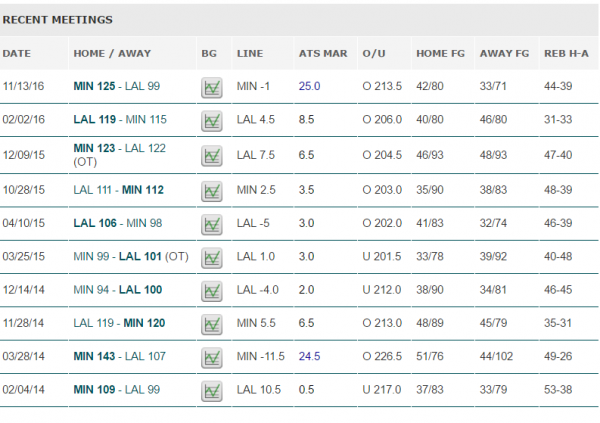Click the over/under value U 201.5
The height and width of the screenshot is (423, 600).
pyautogui.click(x=382, y=256)
